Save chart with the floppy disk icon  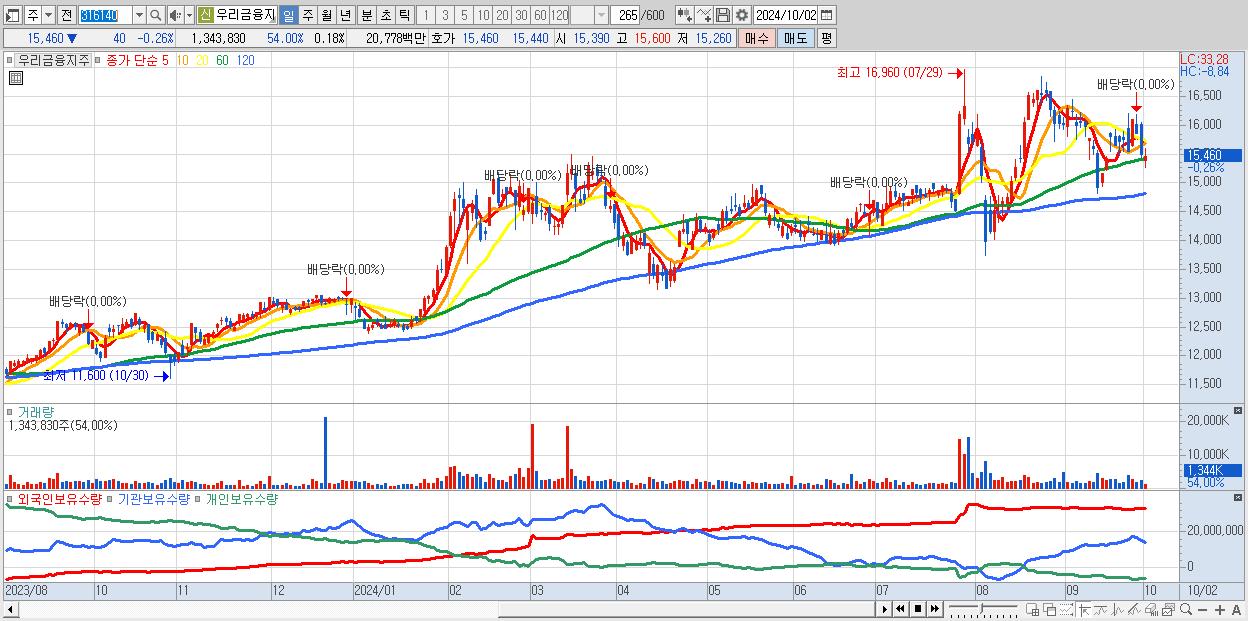723,15
